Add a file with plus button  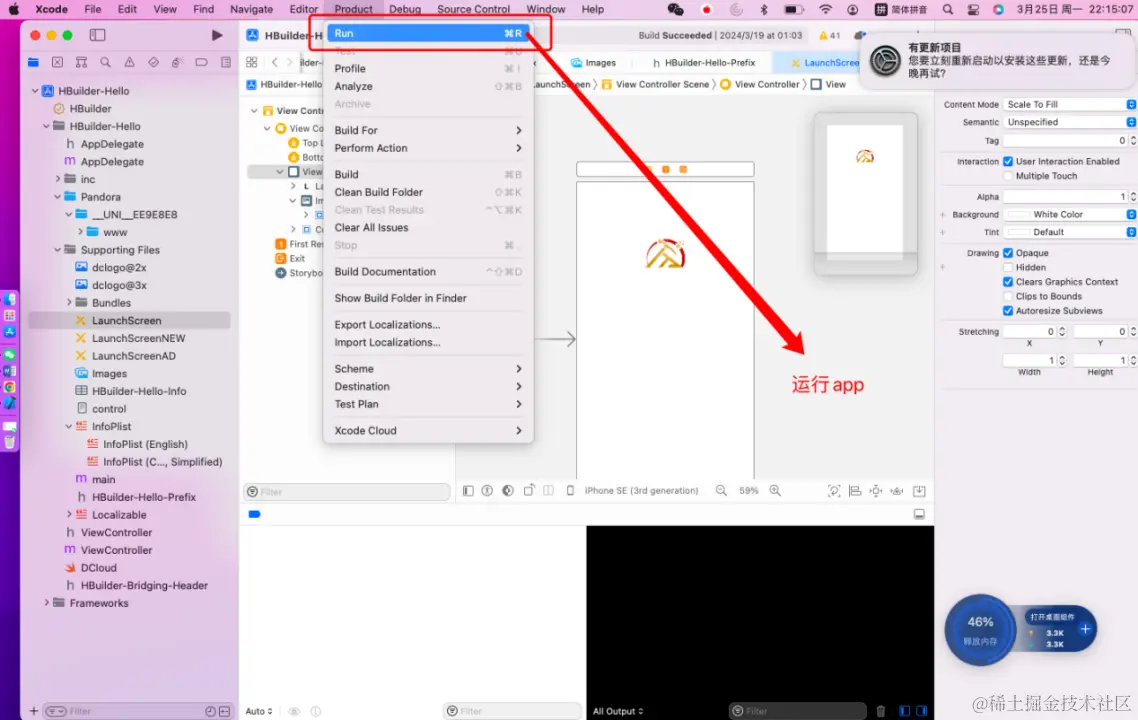33,711
